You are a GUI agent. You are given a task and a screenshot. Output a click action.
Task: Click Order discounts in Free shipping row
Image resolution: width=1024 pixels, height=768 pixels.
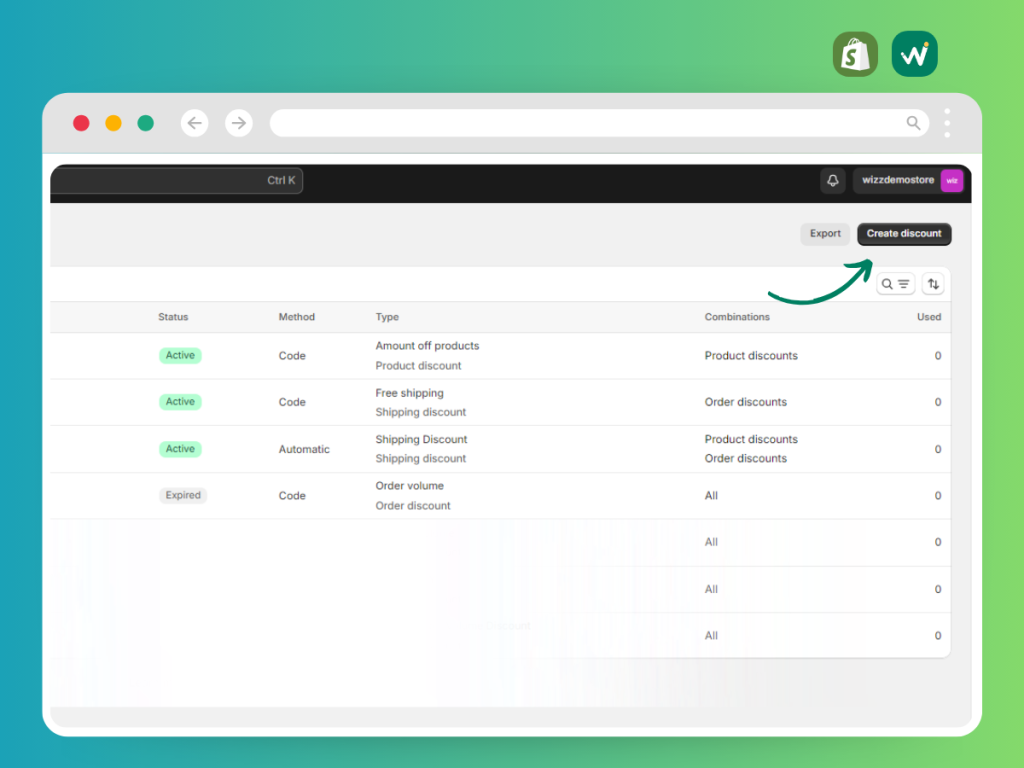[x=745, y=402]
